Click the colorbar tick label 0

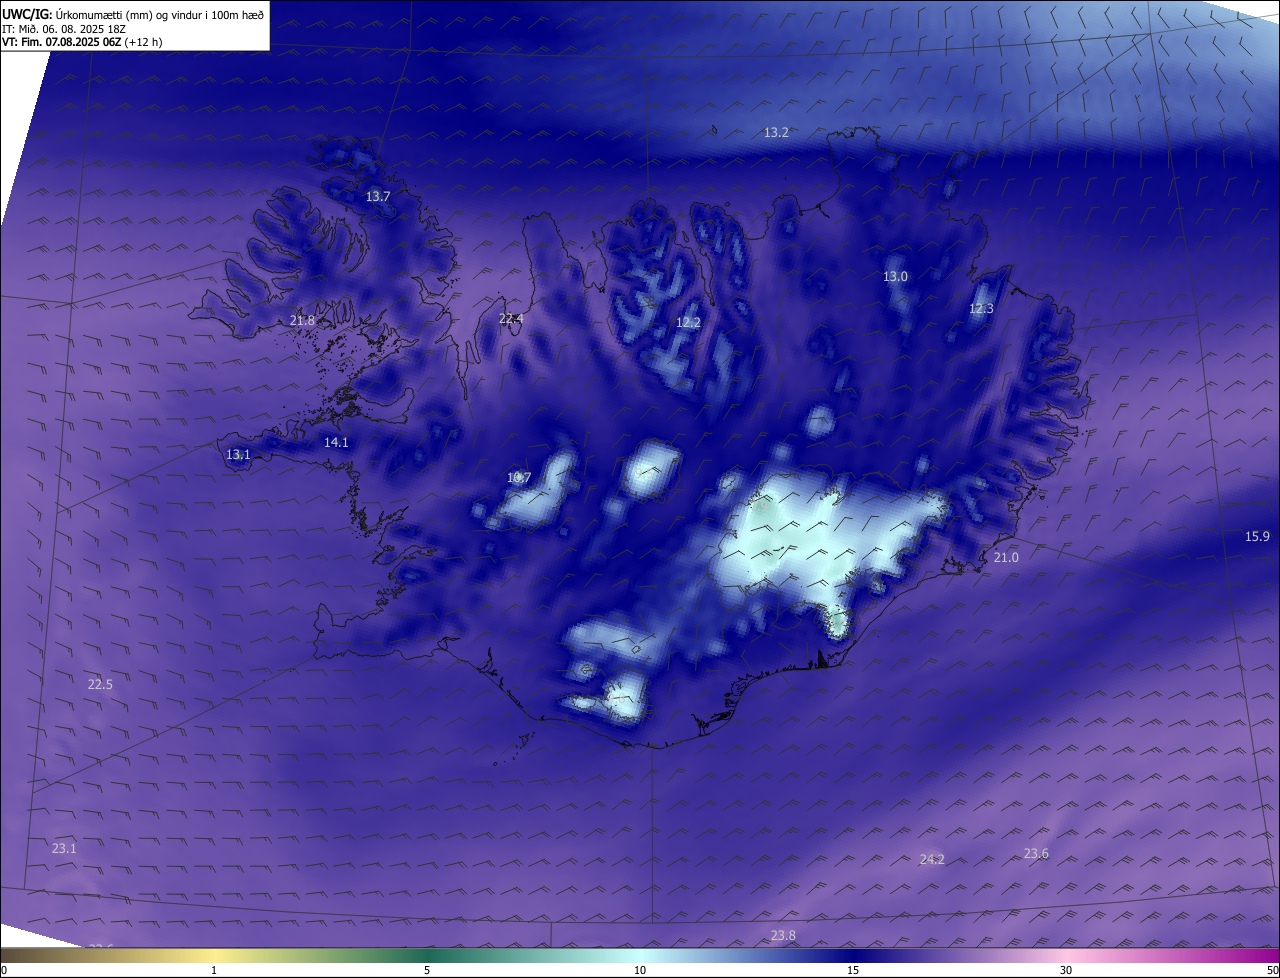[4, 970]
